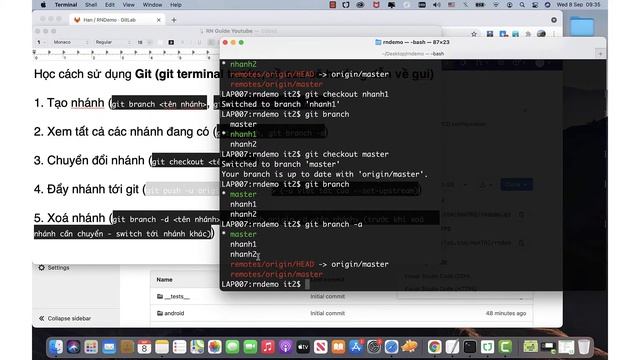Open the Trash in the Dock
Screen dimensions: 640x360
[584, 347]
